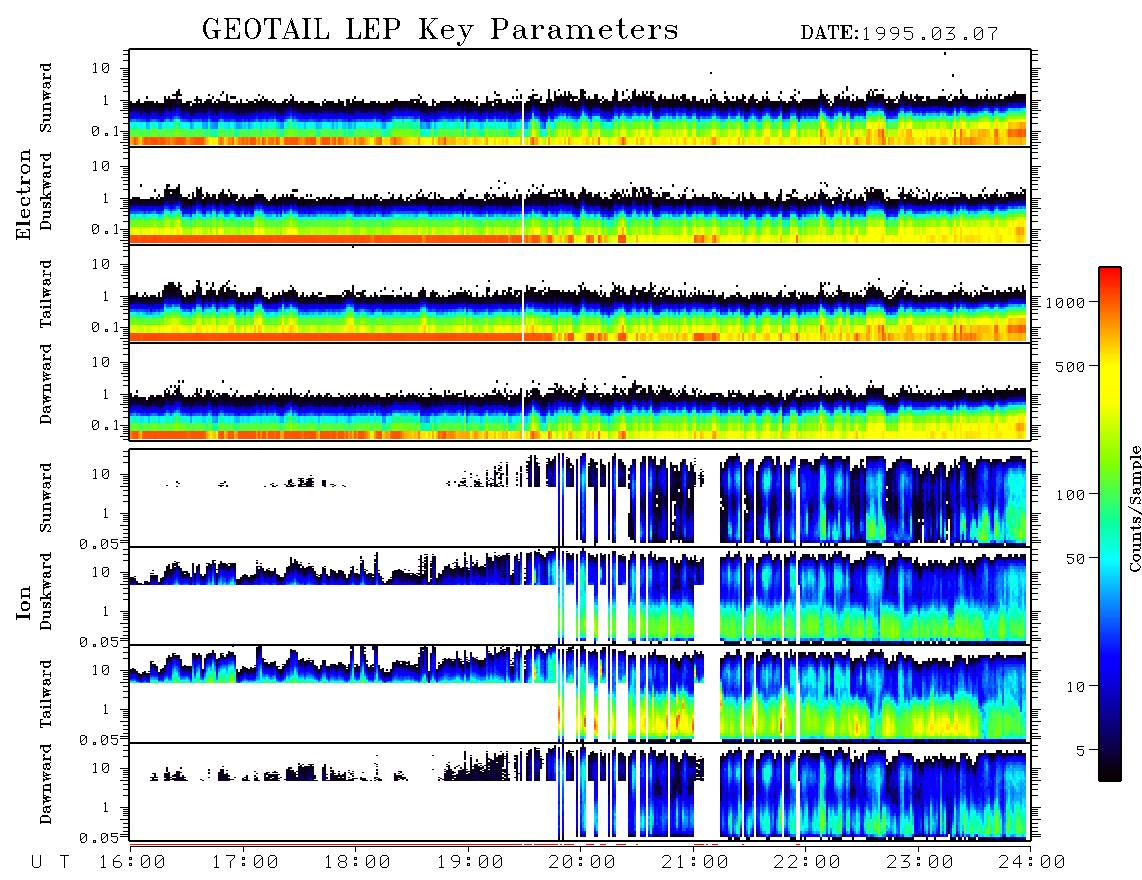Screen dimensions: 1142x880
Task: Click the 1000 colorbar tick label
Action: [1065, 302]
